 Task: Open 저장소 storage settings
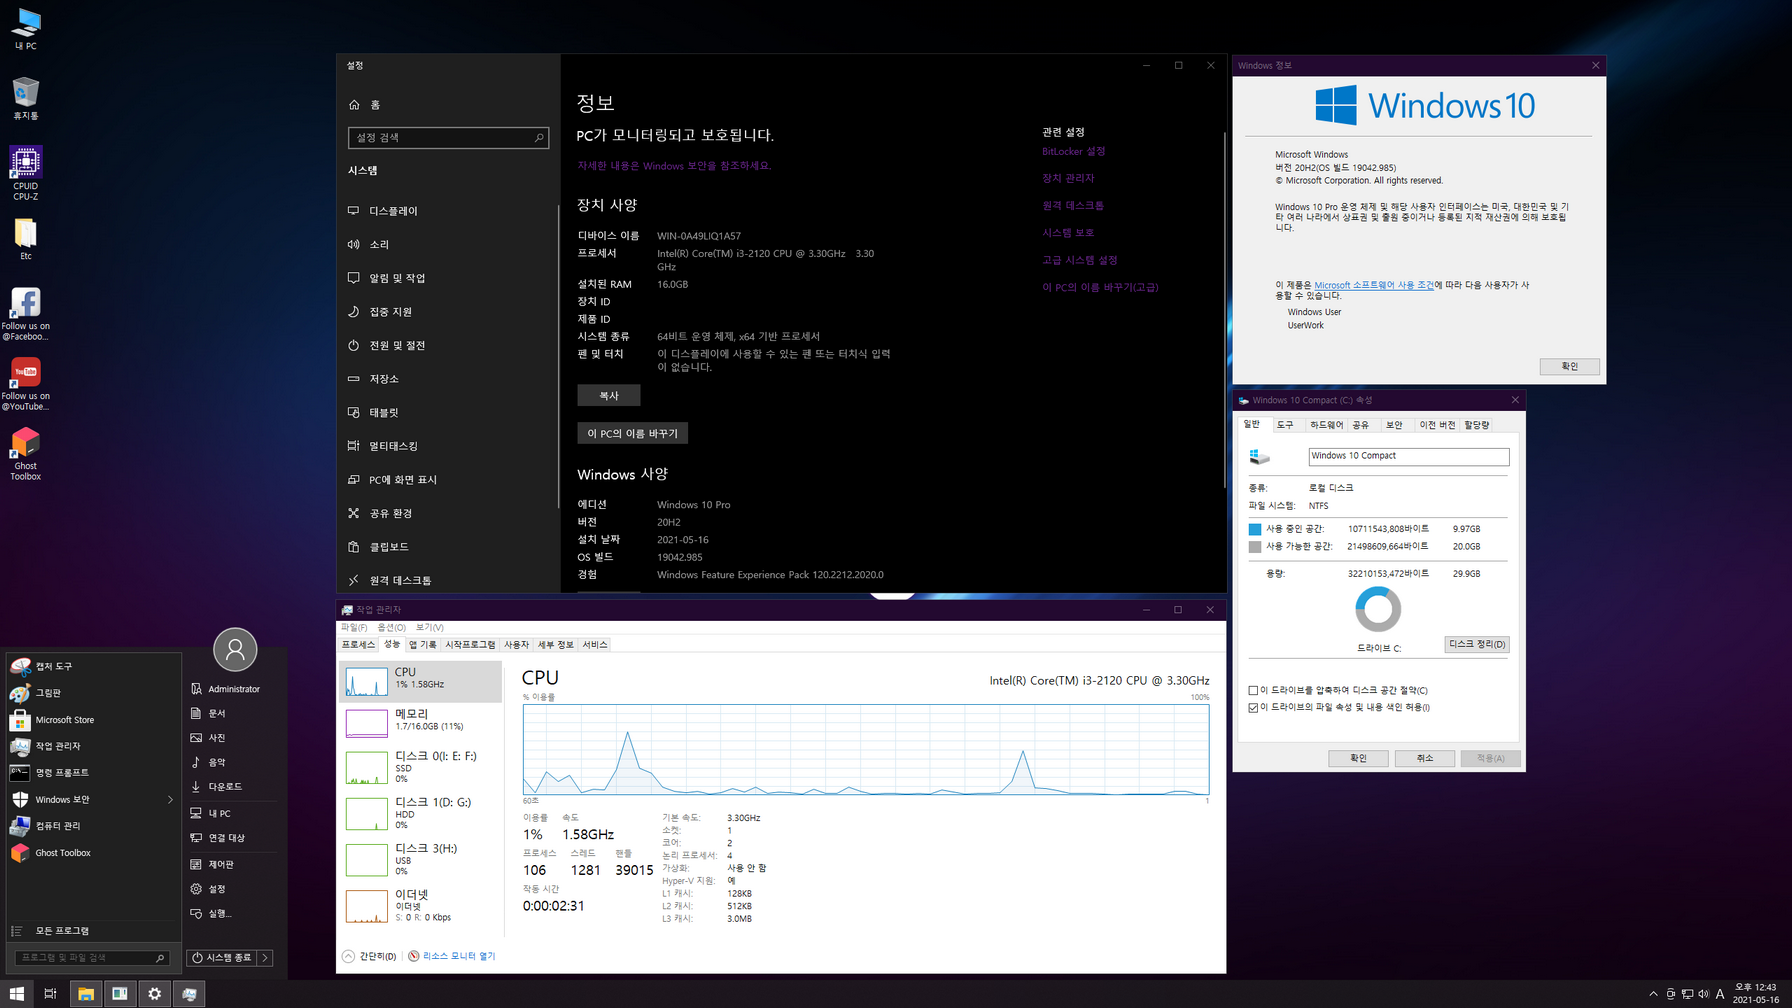[x=447, y=379]
